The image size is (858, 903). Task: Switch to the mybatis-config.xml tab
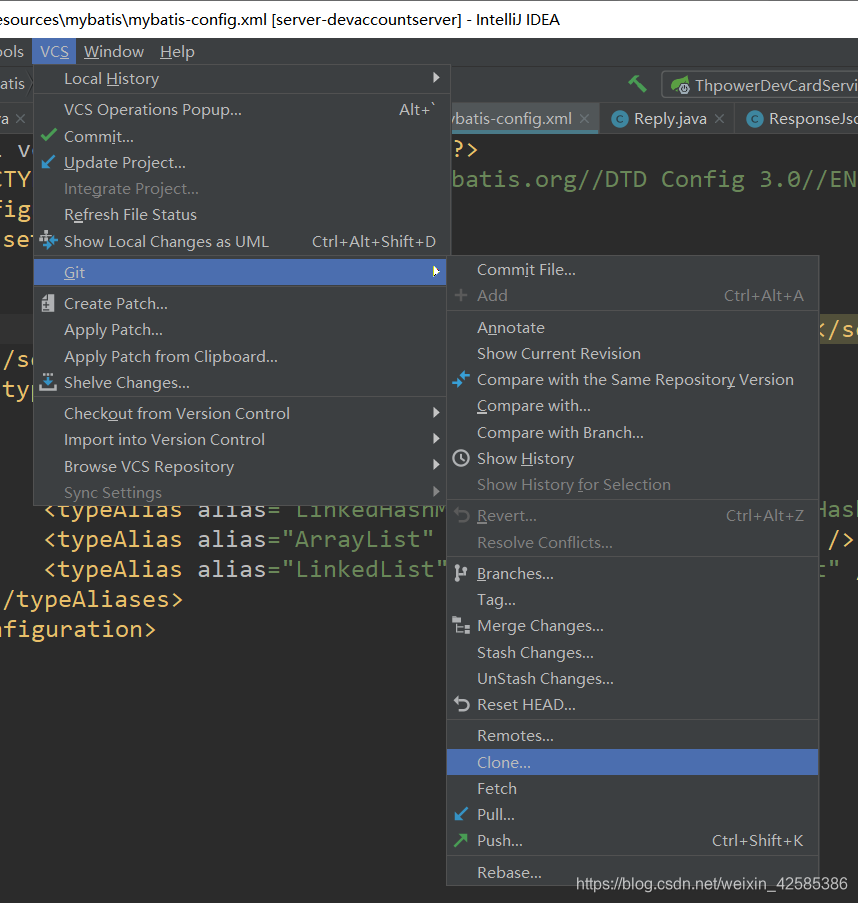[523, 119]
